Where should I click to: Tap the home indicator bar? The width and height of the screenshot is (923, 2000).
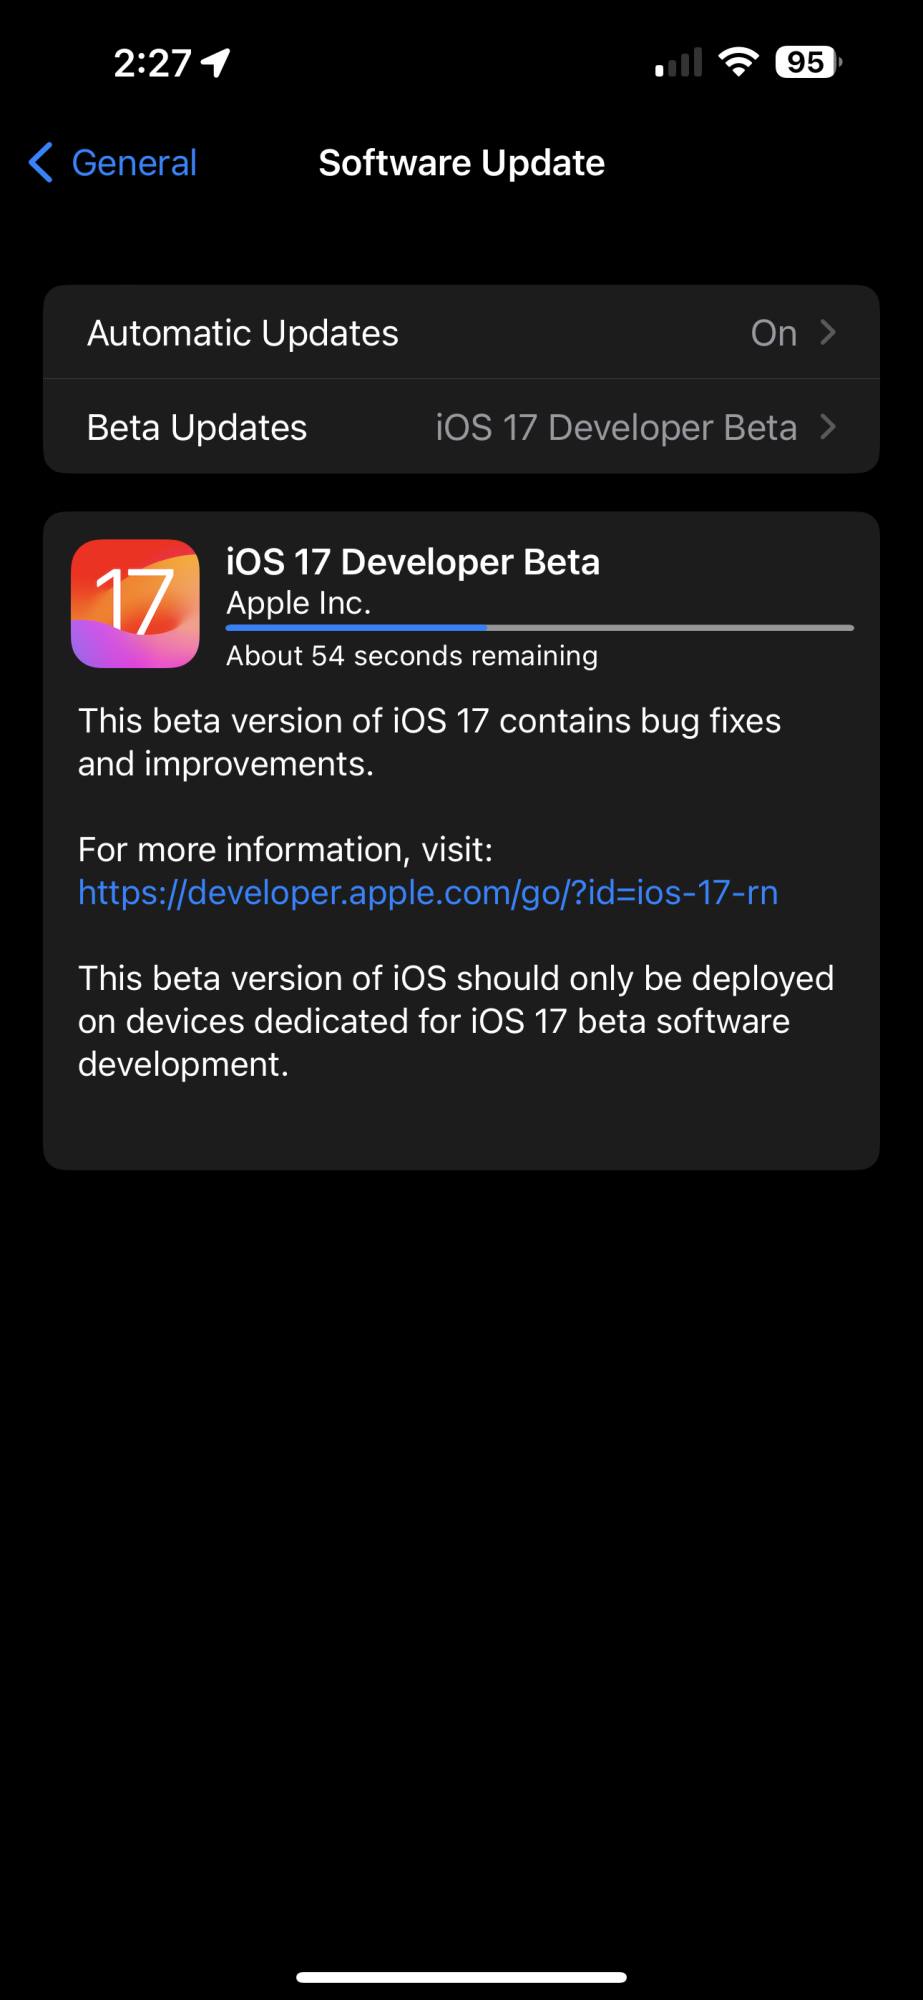[461, 1977]
